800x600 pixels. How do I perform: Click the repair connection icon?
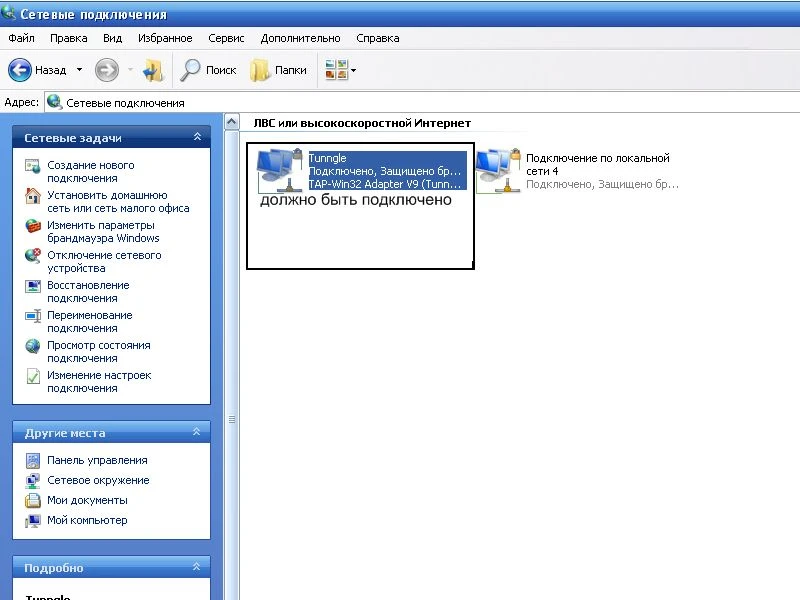coord(33,286)
